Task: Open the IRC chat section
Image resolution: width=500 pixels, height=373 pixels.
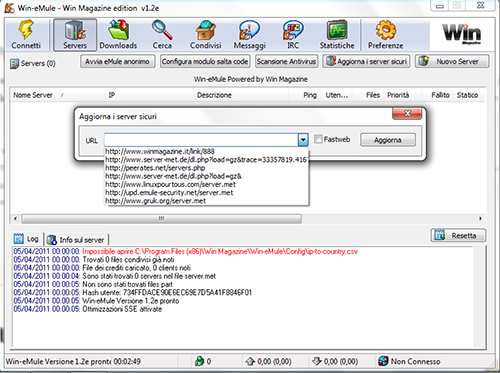Action: point(293,35)
